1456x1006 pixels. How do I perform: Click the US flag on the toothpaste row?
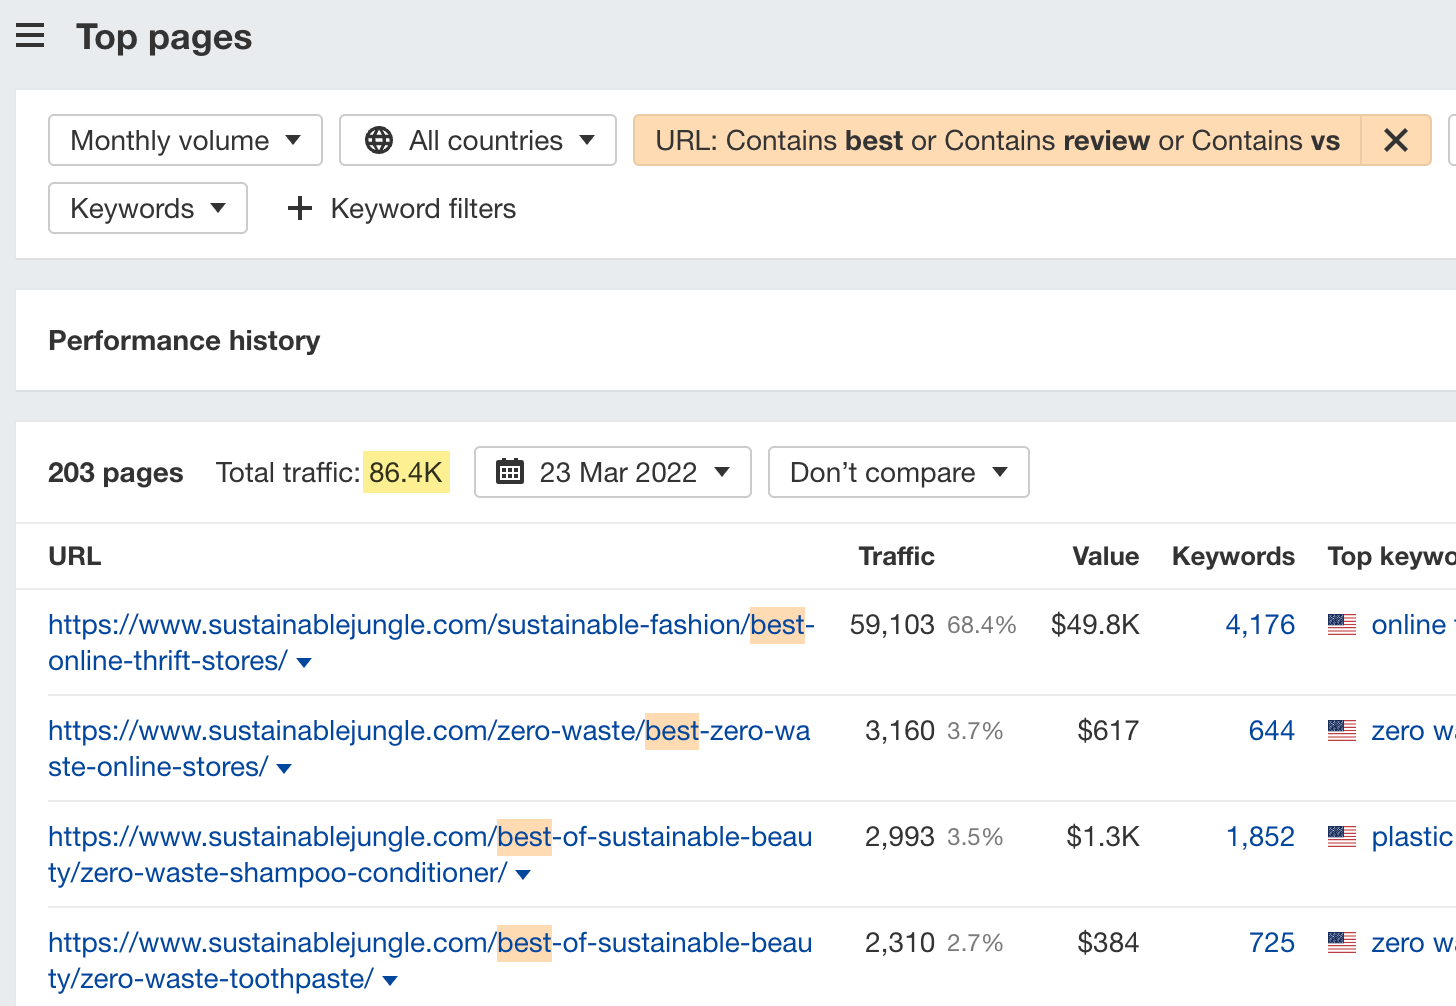(1340, 942)
